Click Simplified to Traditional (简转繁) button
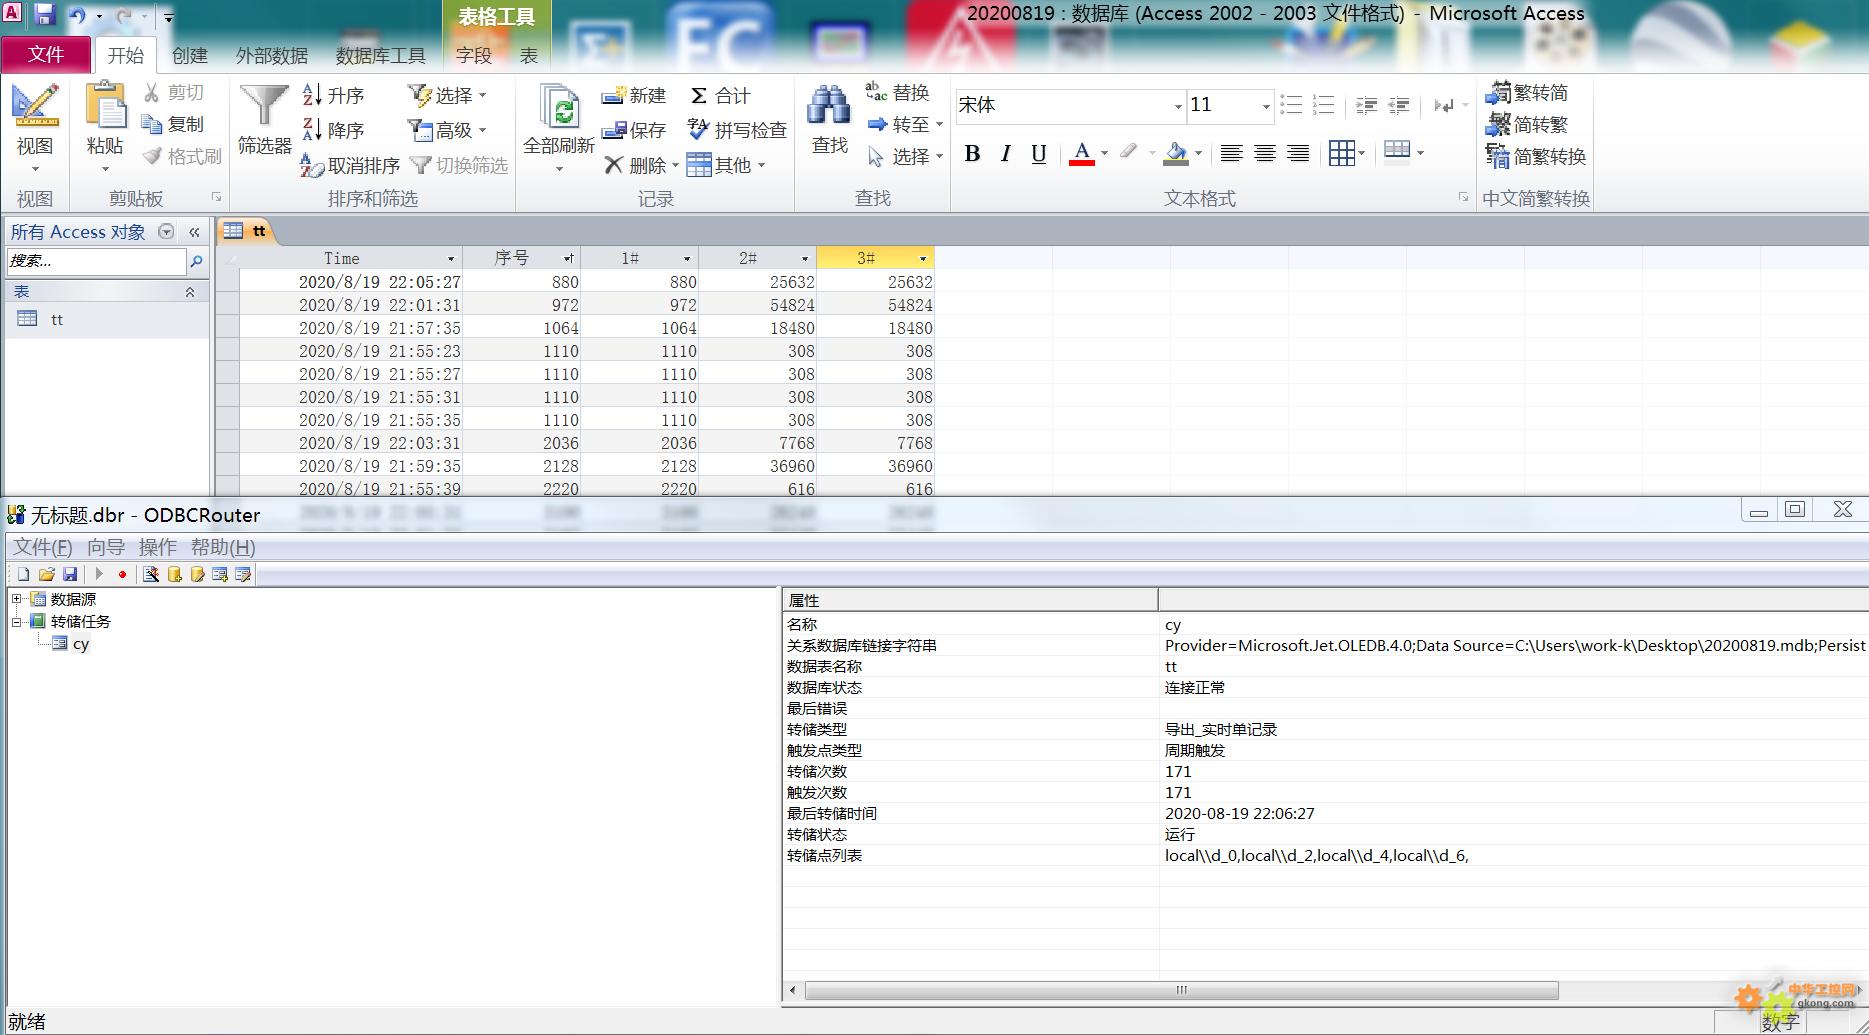Image resolution: width=1869 pixels, height=1035 pixels. tap(1527, 125)
